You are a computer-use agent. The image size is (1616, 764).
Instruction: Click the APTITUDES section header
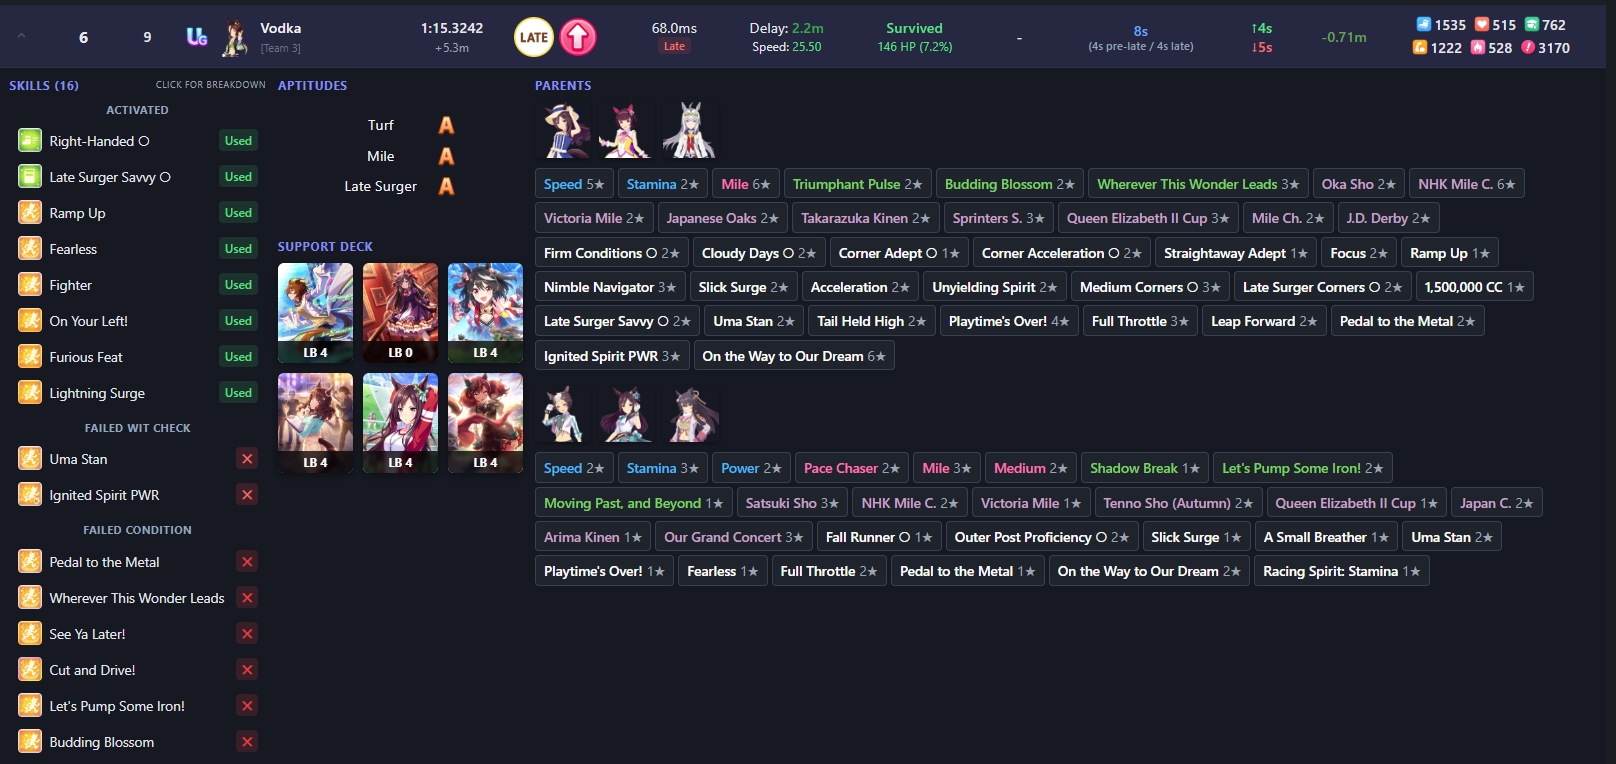[x=313, y=85]
